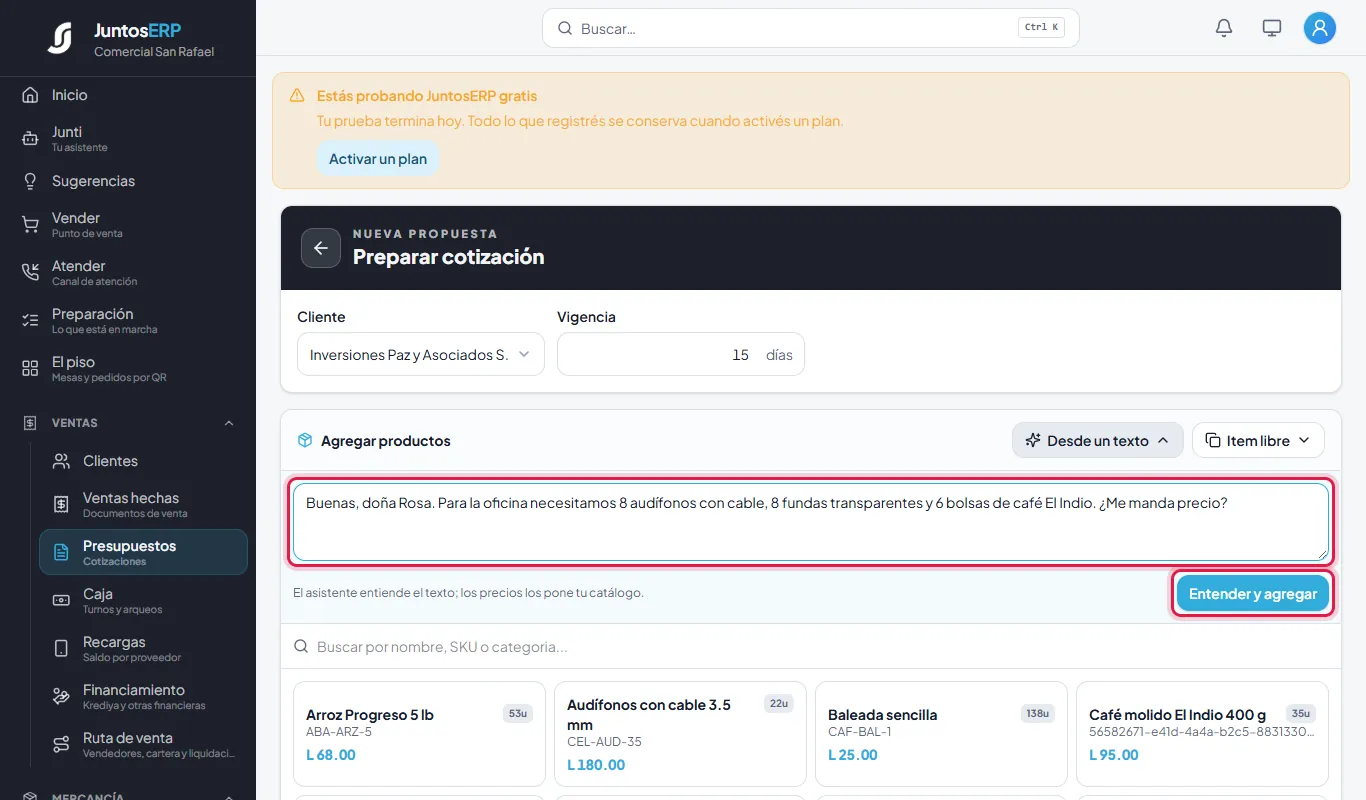Click the El piso grid icon
1366x800 pixels.
(30, 369)
